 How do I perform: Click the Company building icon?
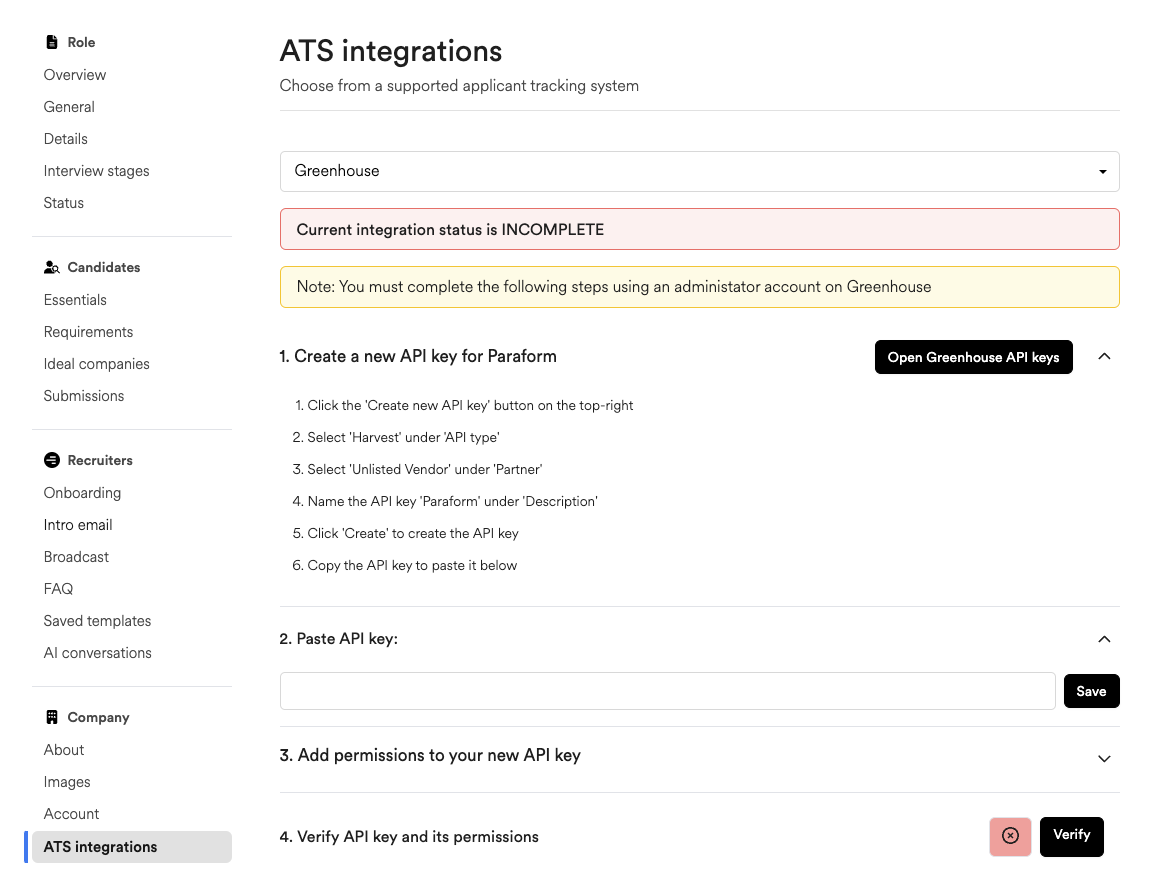pos(52,717)
